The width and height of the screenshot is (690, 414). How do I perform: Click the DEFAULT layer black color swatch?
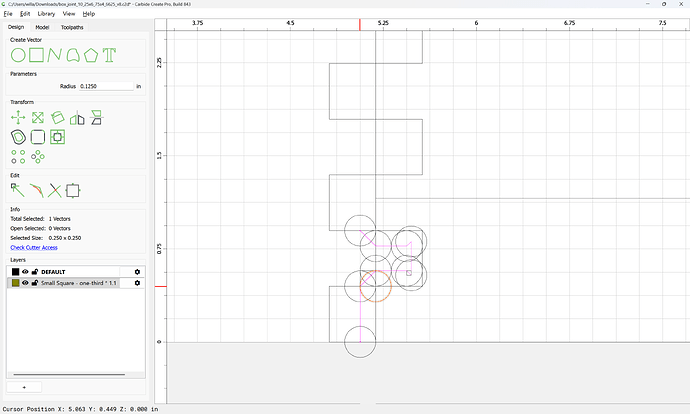click(x=15, y=272)
